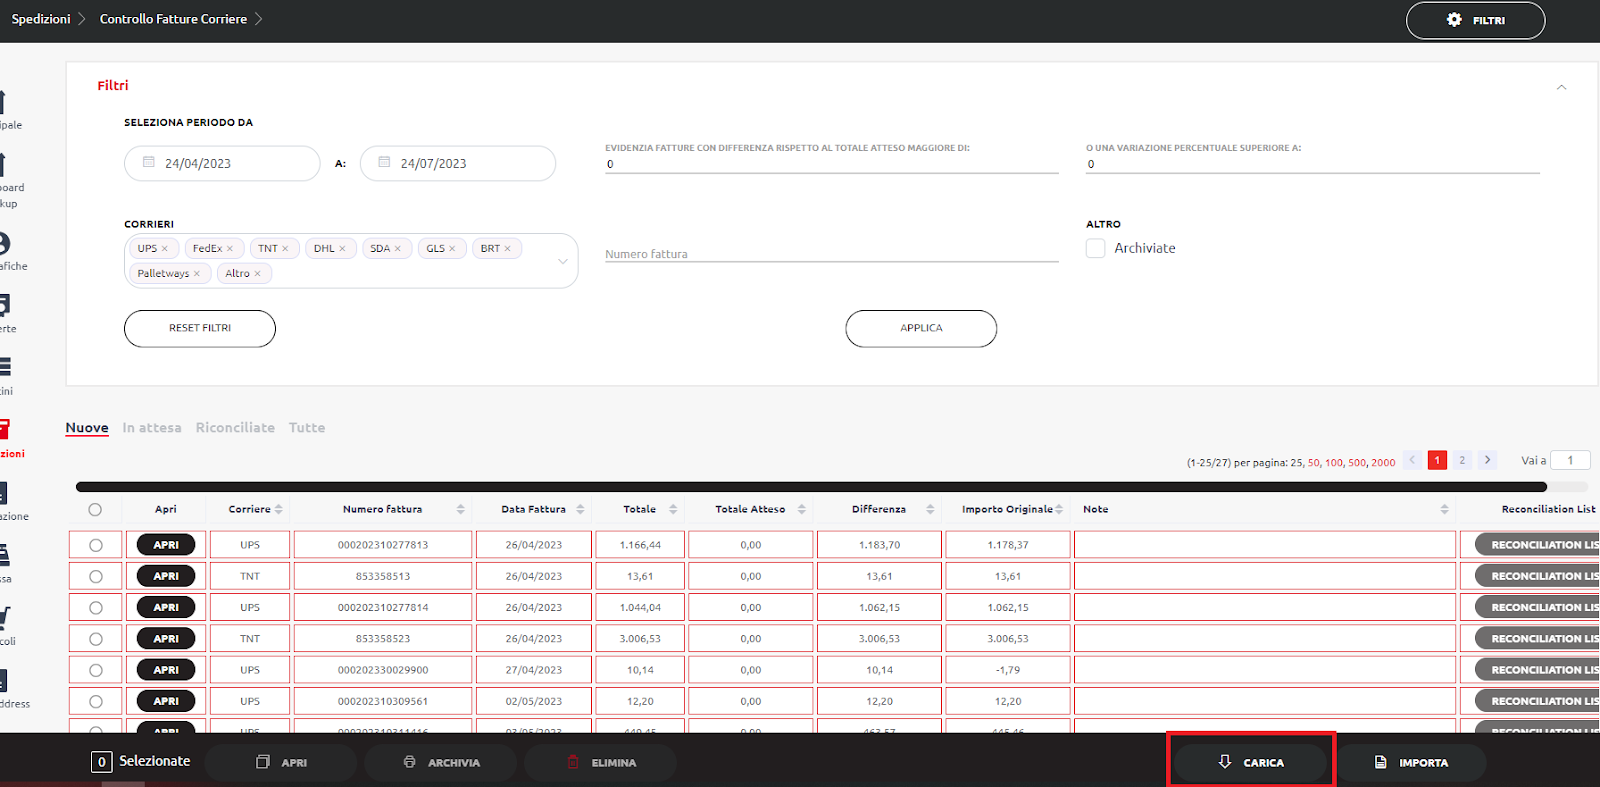Select the row for invoice 000202310309561
Screen dimensions: 1600x787
click(x=96, y=701)
